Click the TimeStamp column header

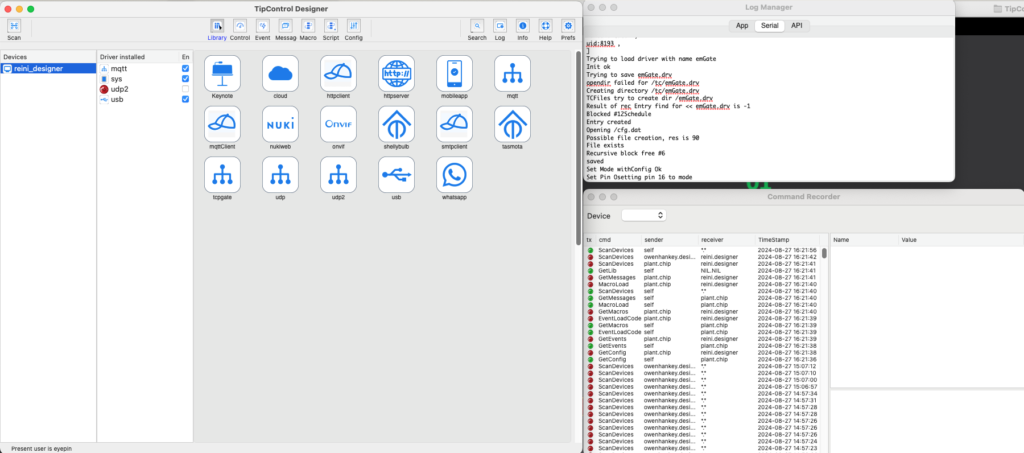[773, 240]
